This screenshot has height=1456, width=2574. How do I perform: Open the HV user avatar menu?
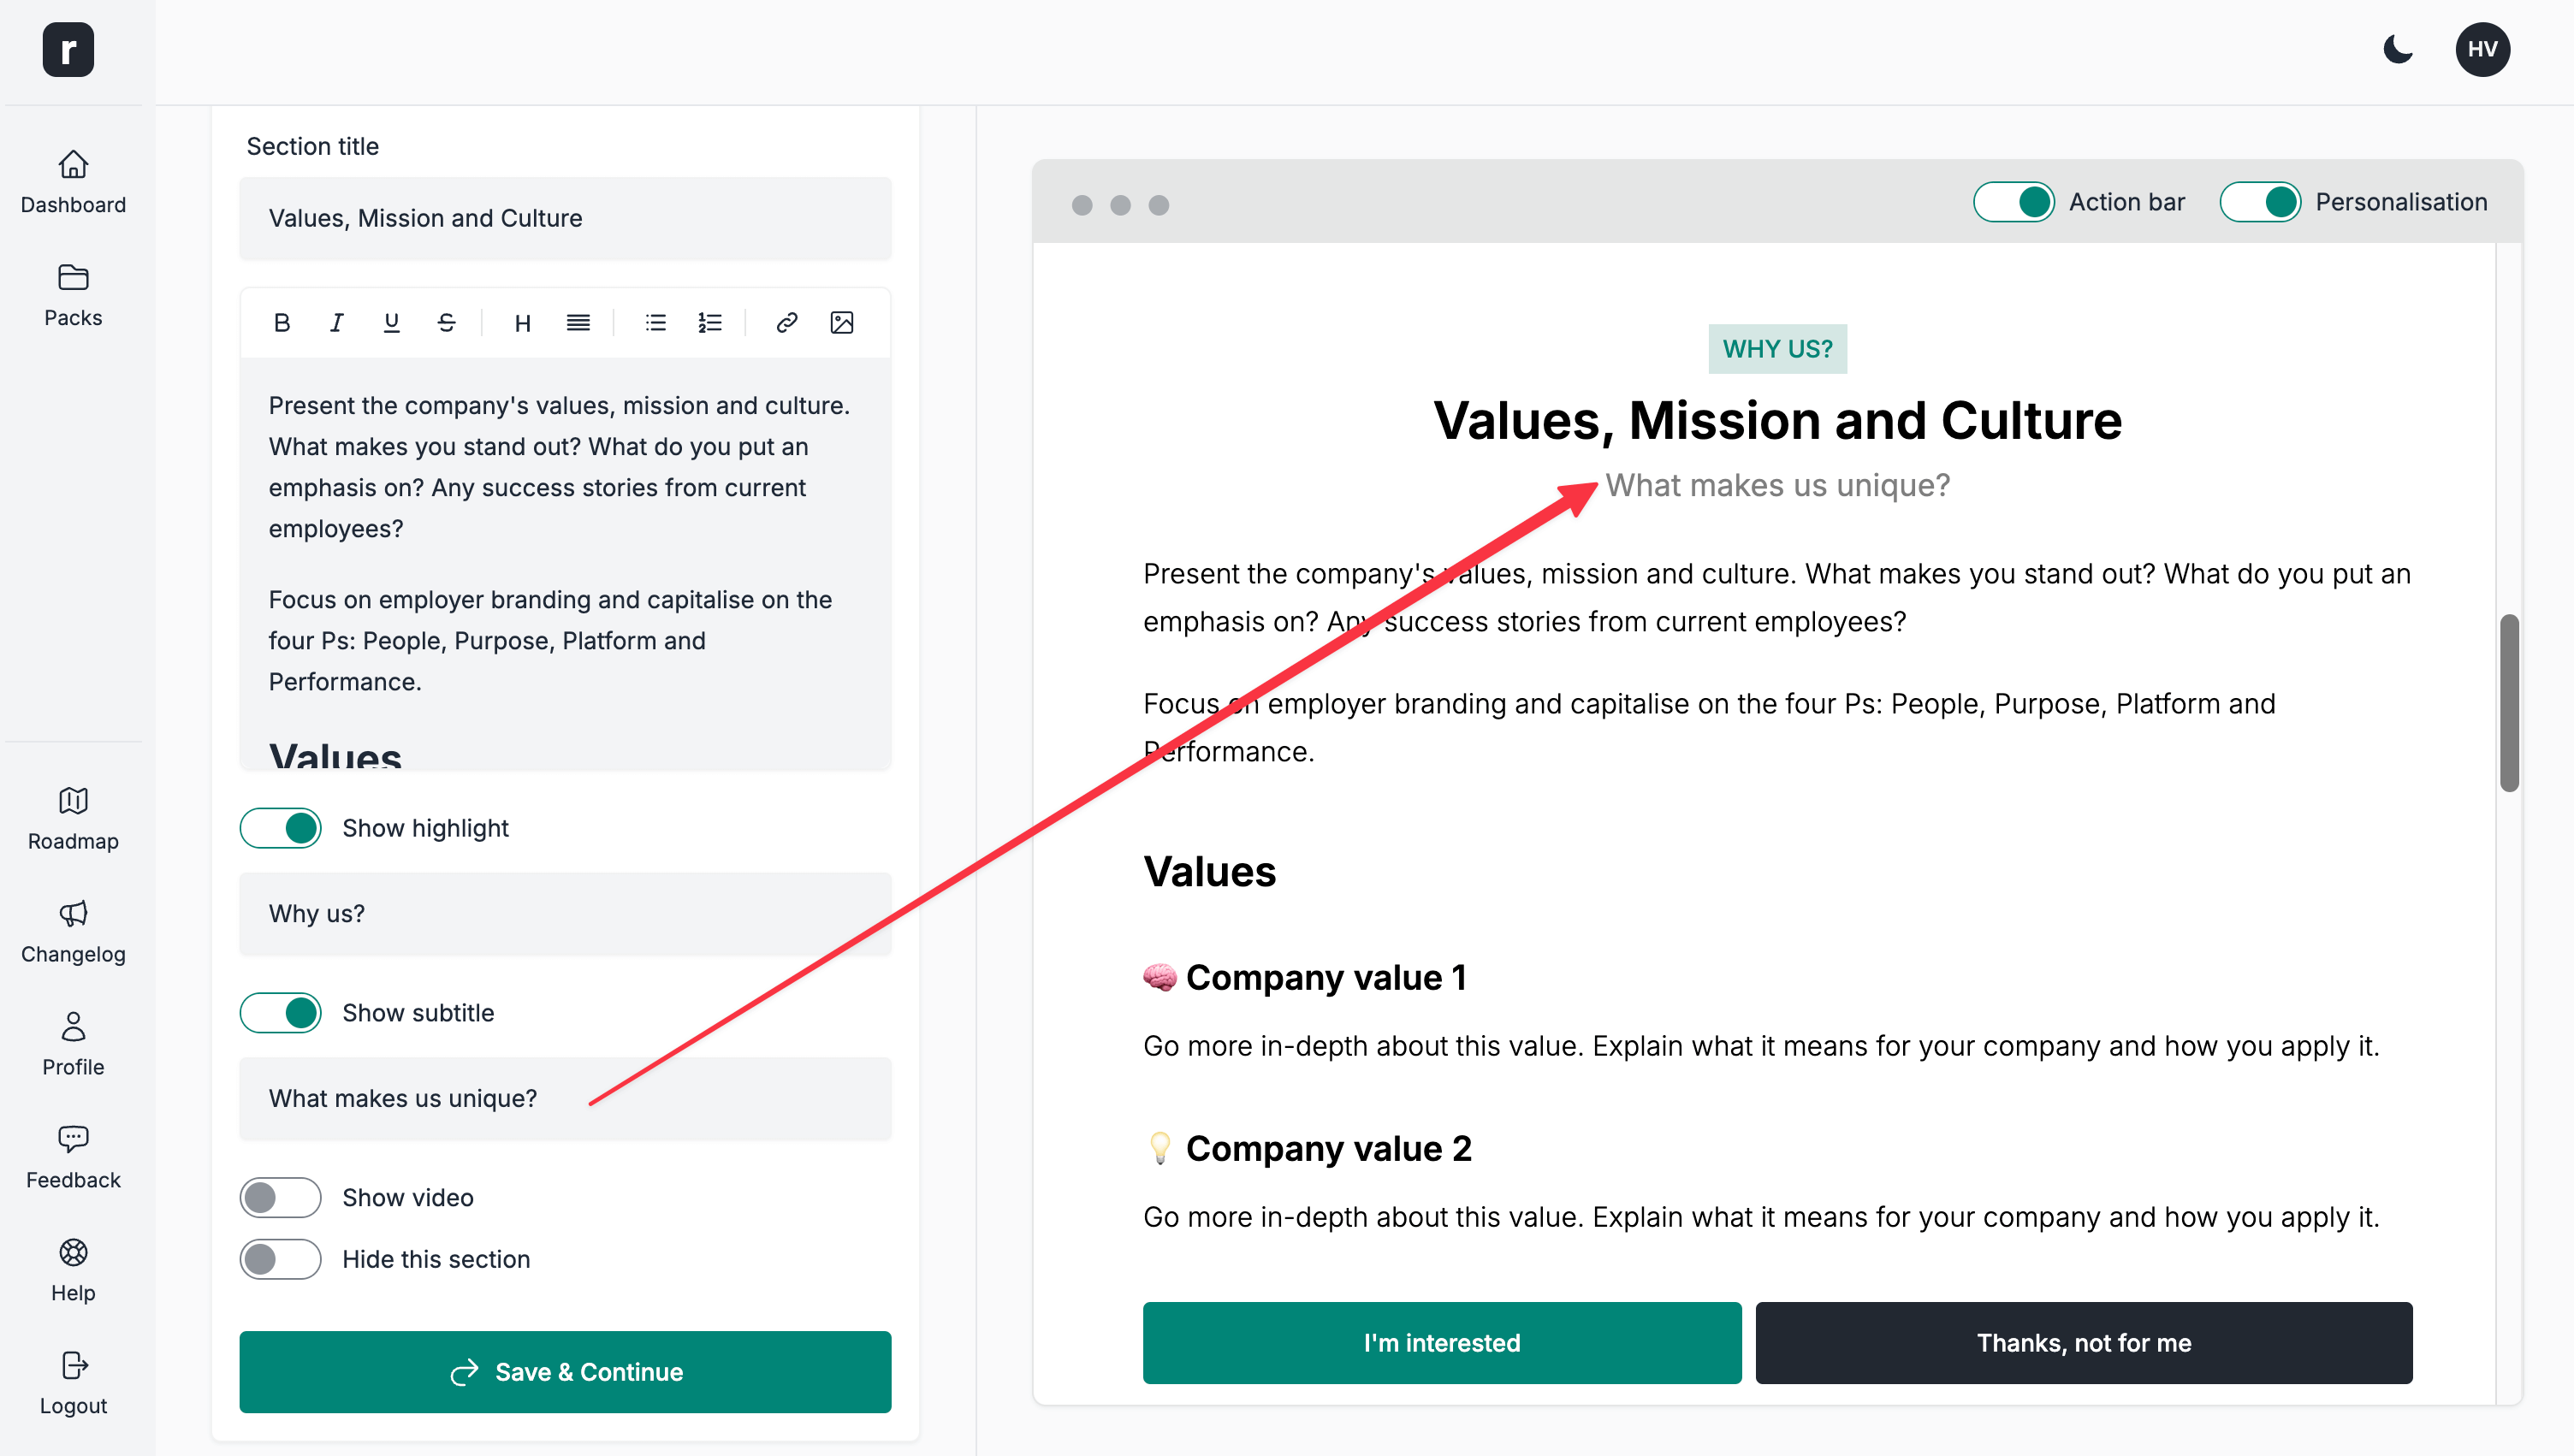(2482, 49)
